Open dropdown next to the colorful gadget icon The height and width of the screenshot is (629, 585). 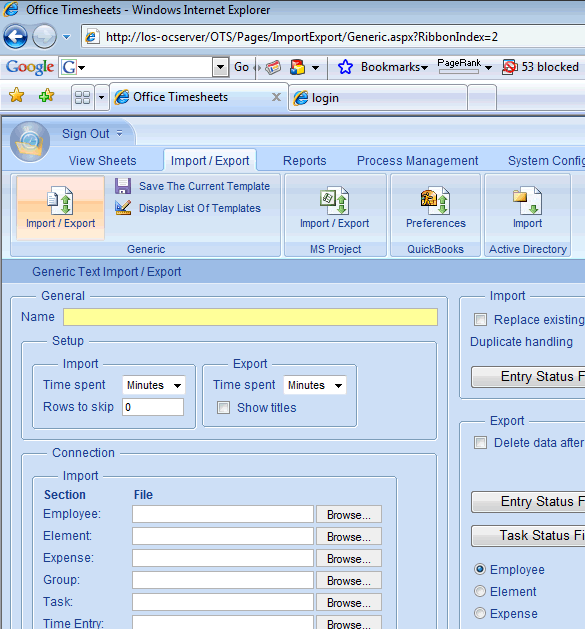coord(316,67)
